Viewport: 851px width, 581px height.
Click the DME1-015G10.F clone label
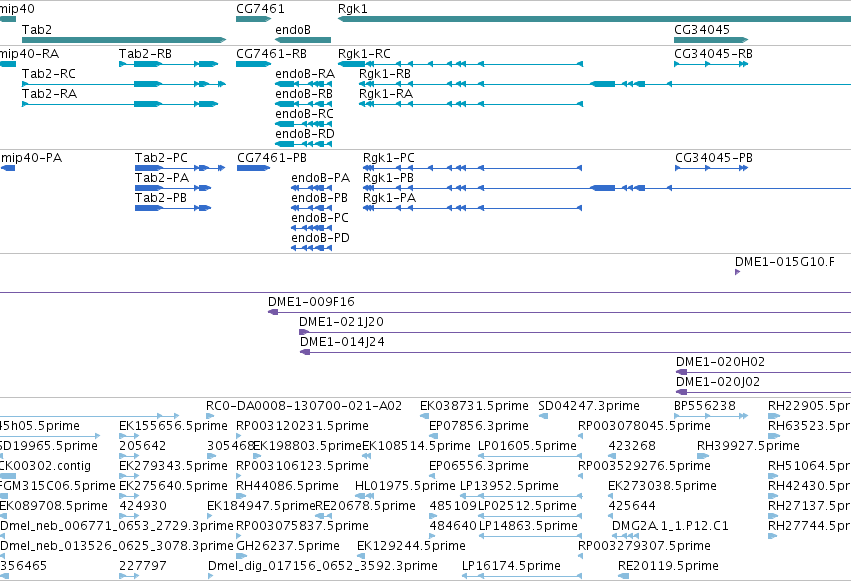point(785,262)
